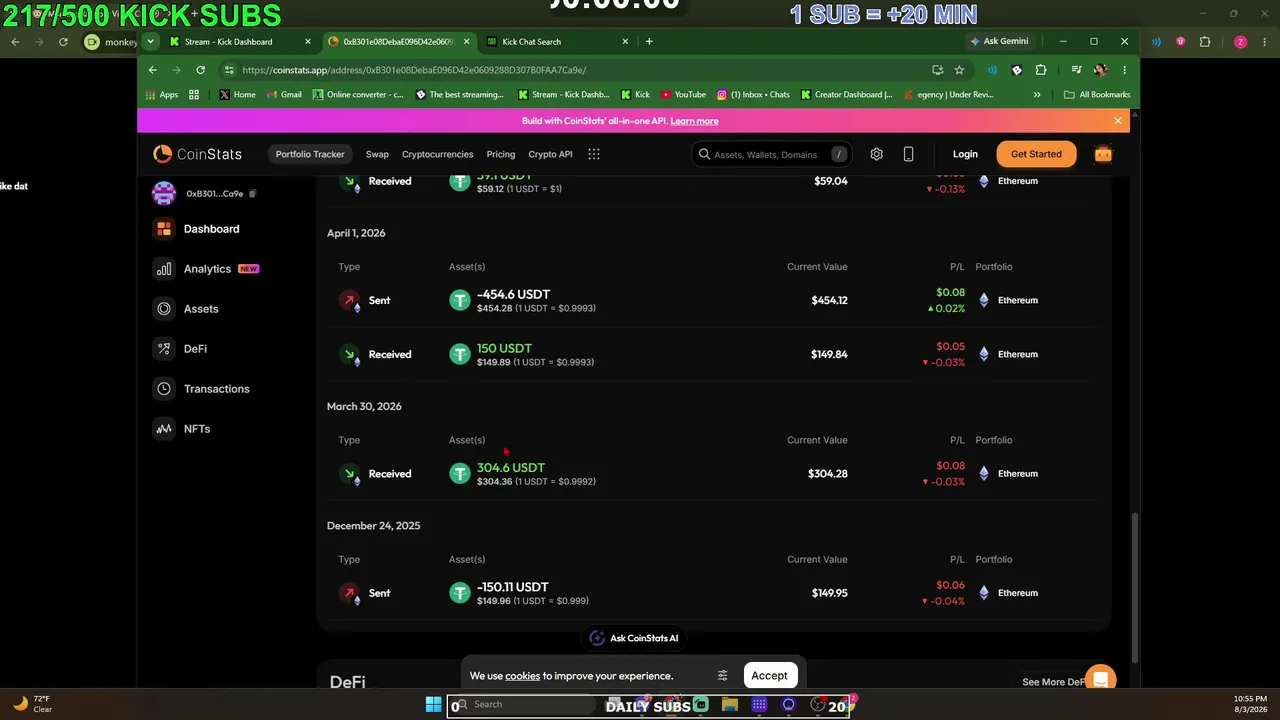Open the Chrome three-dot menu
Image resolution: width=1280 pixels, height=720 pixels.
pyautogui.click(x=1124, y=70)
